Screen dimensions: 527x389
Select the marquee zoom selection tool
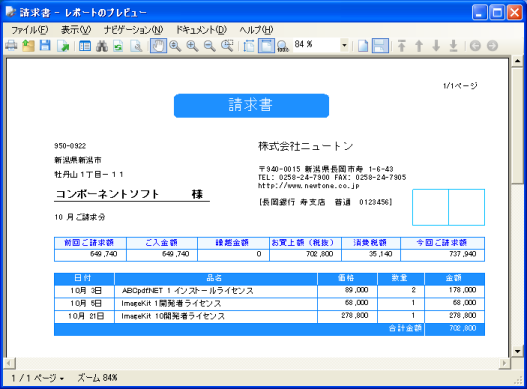(227, 46)
